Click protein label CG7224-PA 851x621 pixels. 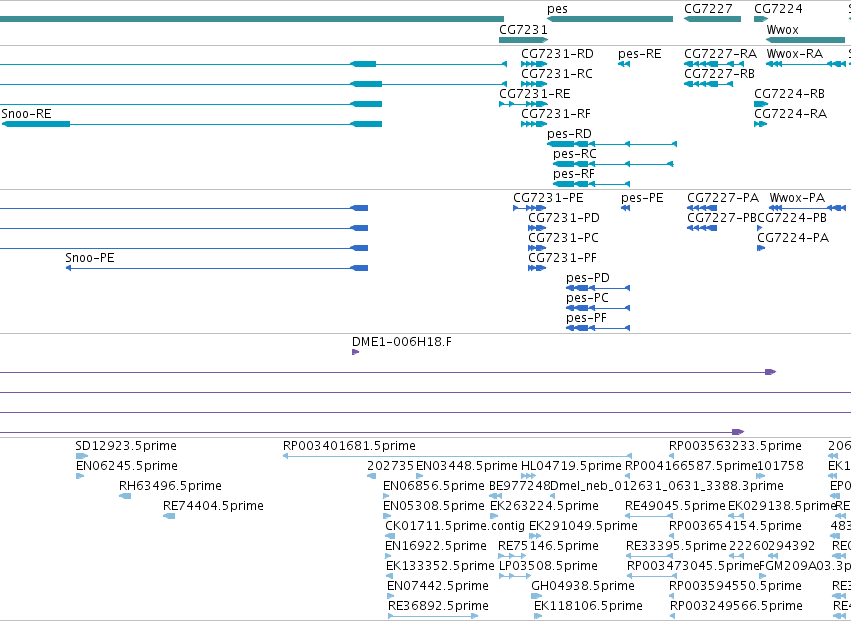[x=793, y=238]
